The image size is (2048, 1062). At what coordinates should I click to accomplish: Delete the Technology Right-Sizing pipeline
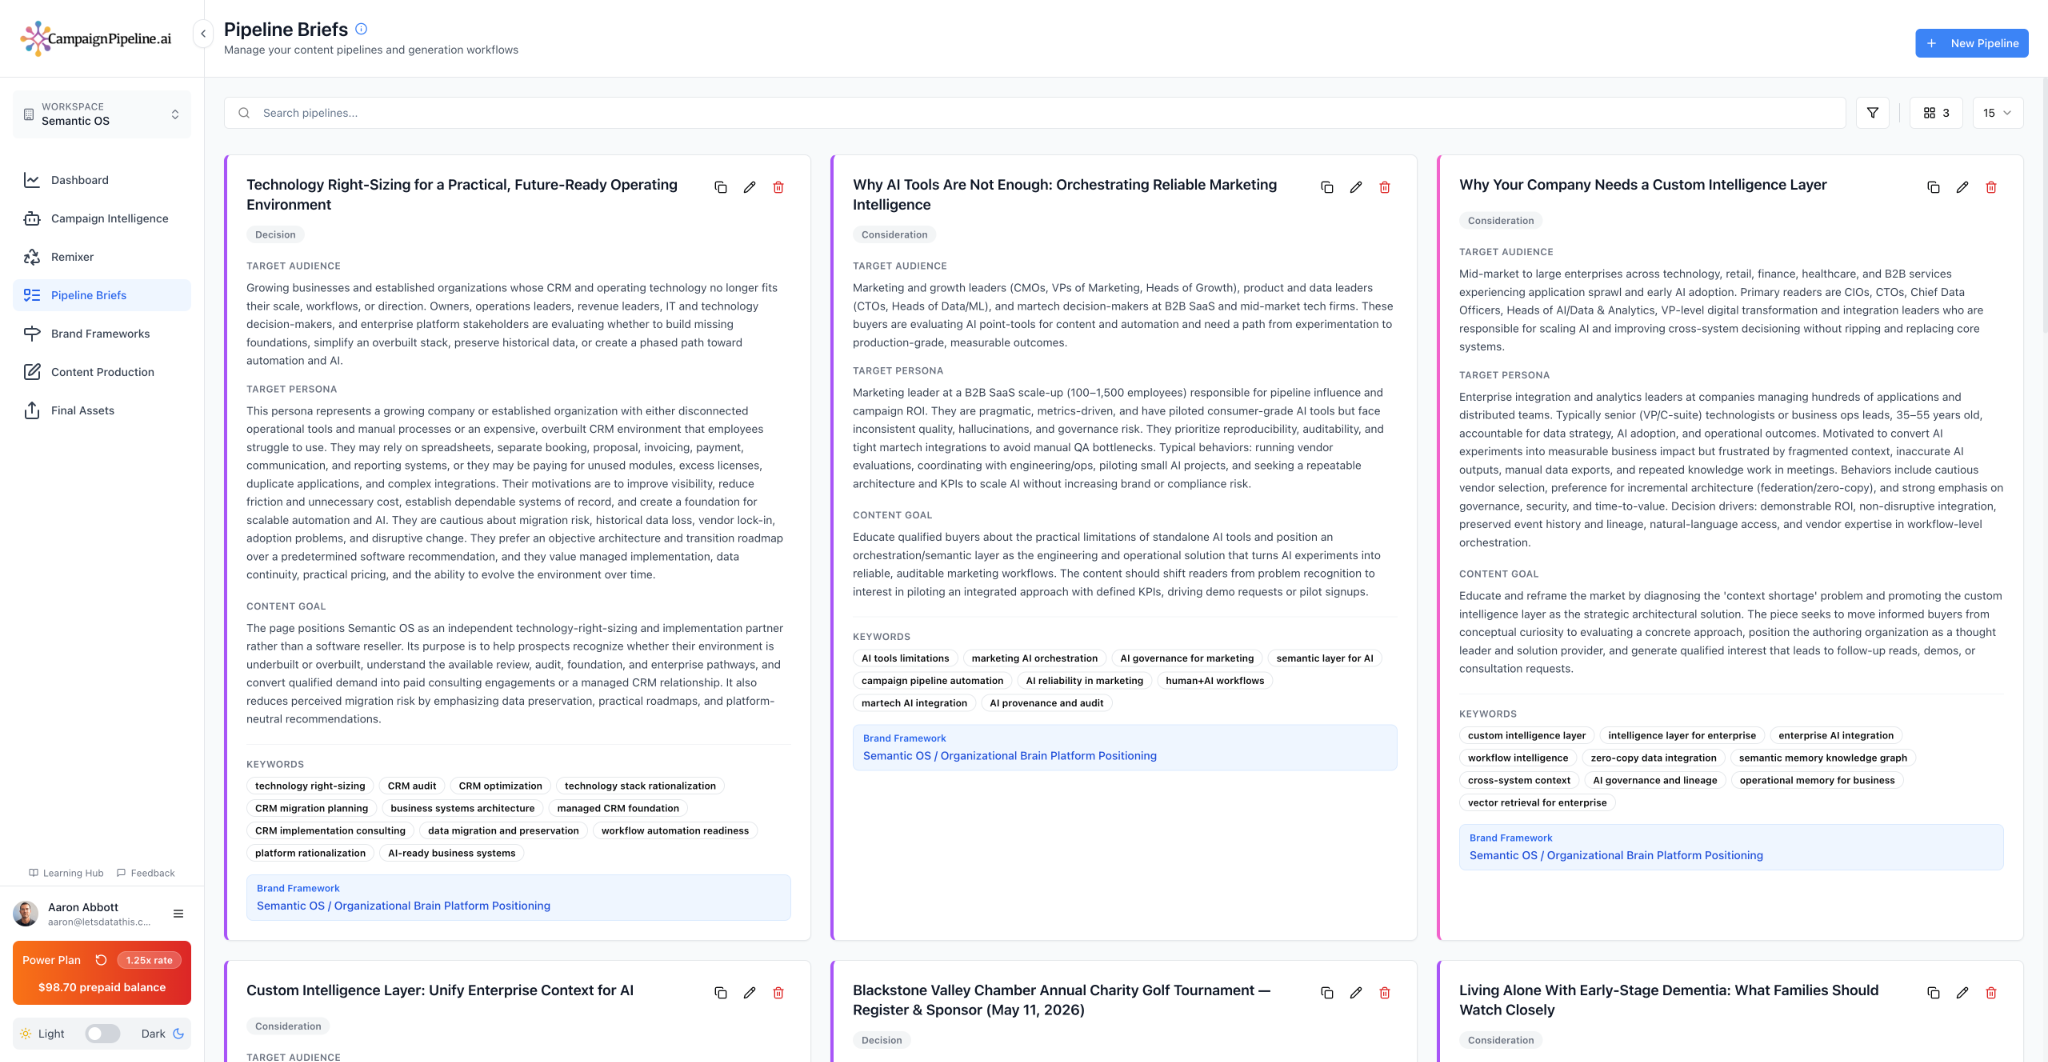[778, 187]
